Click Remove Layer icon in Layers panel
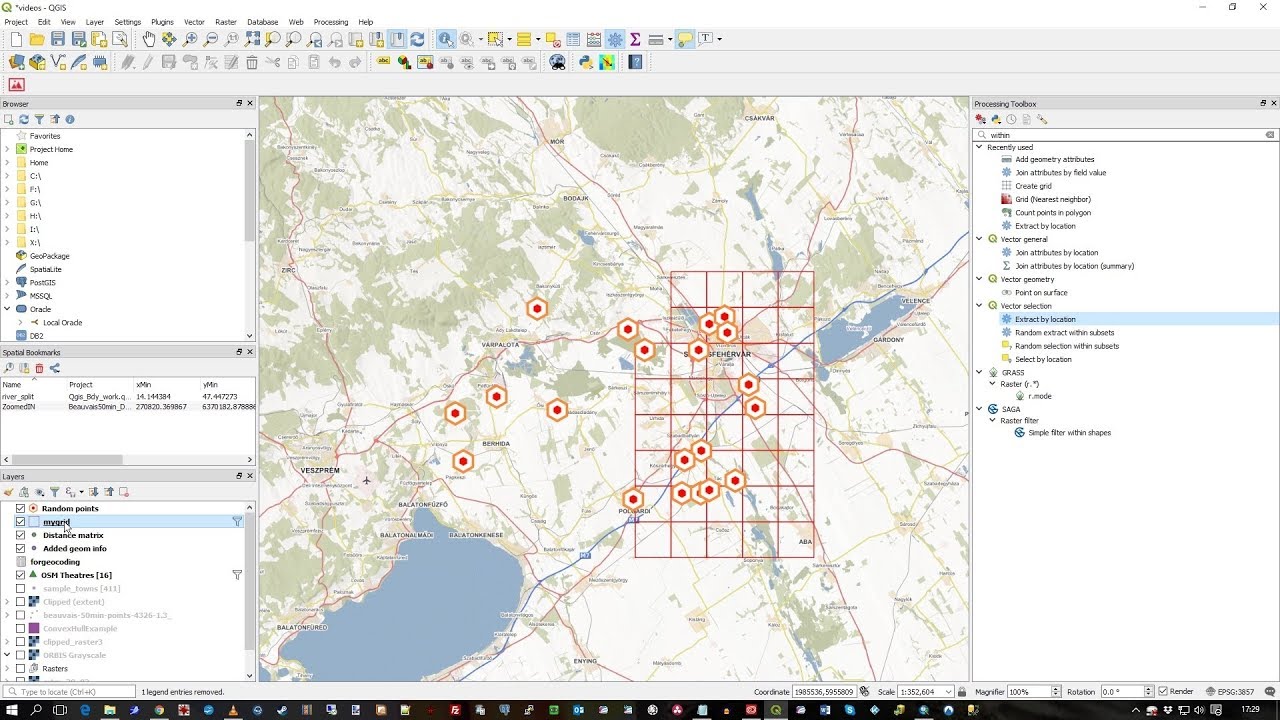The width and height of the screenshot is (1280, 720). coord(124,492)
